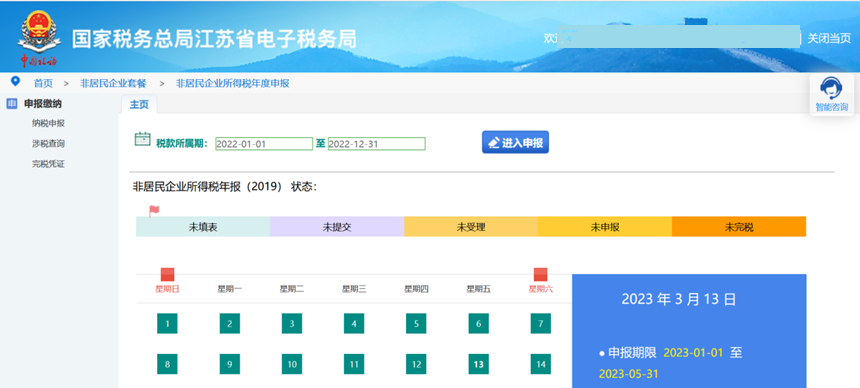Go to 首页 in the breadcrumb
860x388 pixels.
43,83
